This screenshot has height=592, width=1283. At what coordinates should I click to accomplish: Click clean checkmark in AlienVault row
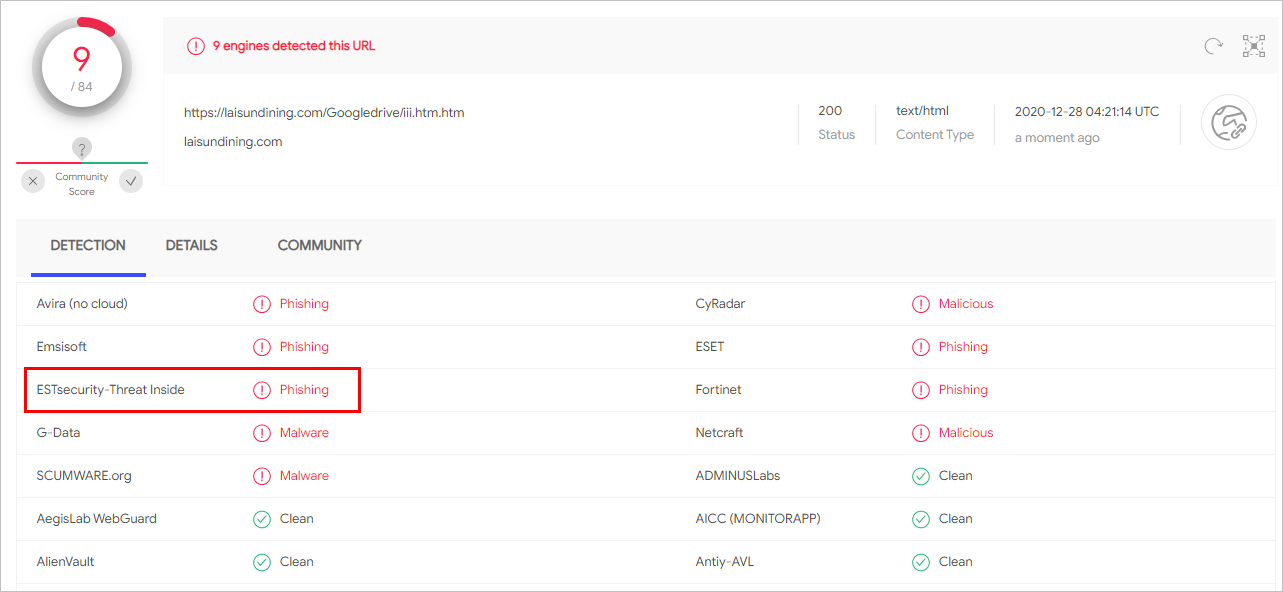262,562
